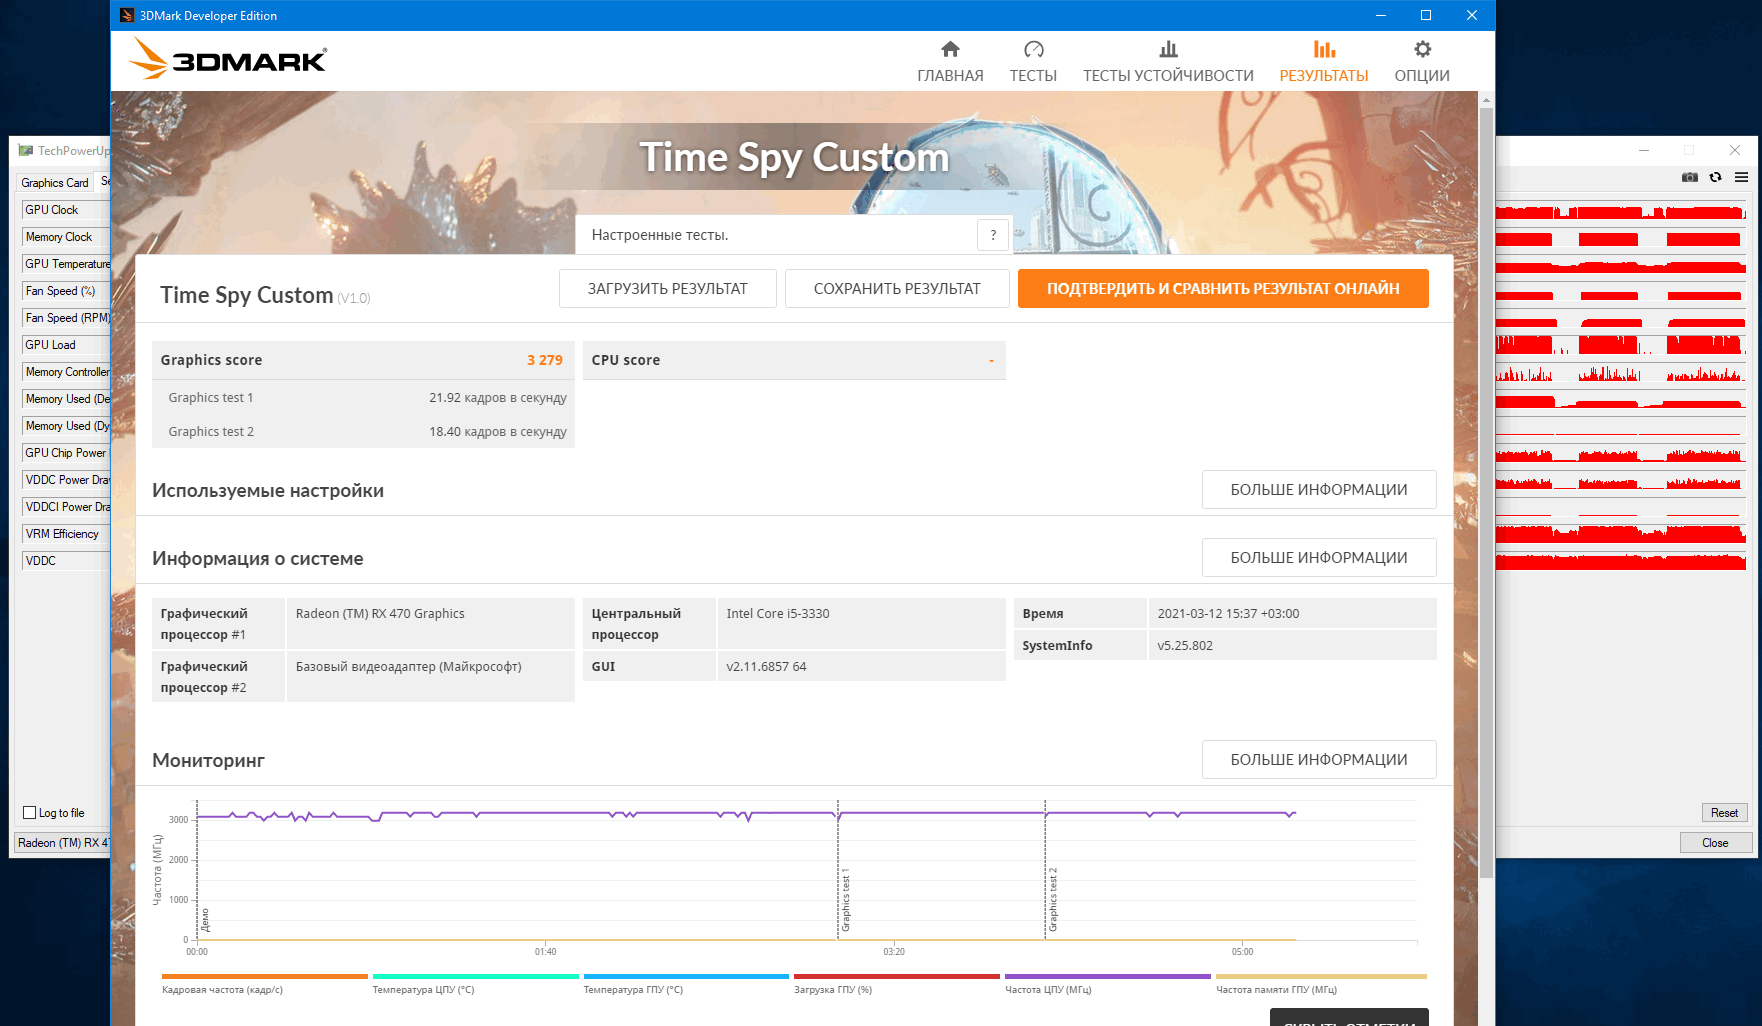Open БОЛЬШЕ ИНФОРМАЦИИ for Используемые настройки
This screenshot has height=1026, width=1762.
[1319, 490]
